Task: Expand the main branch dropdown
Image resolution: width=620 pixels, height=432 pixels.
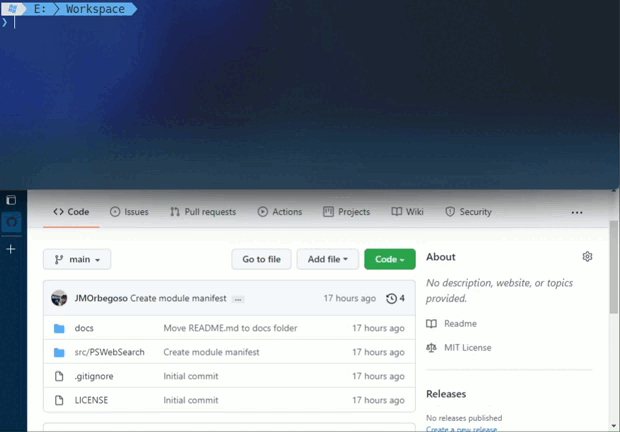Action: [77, 259]
